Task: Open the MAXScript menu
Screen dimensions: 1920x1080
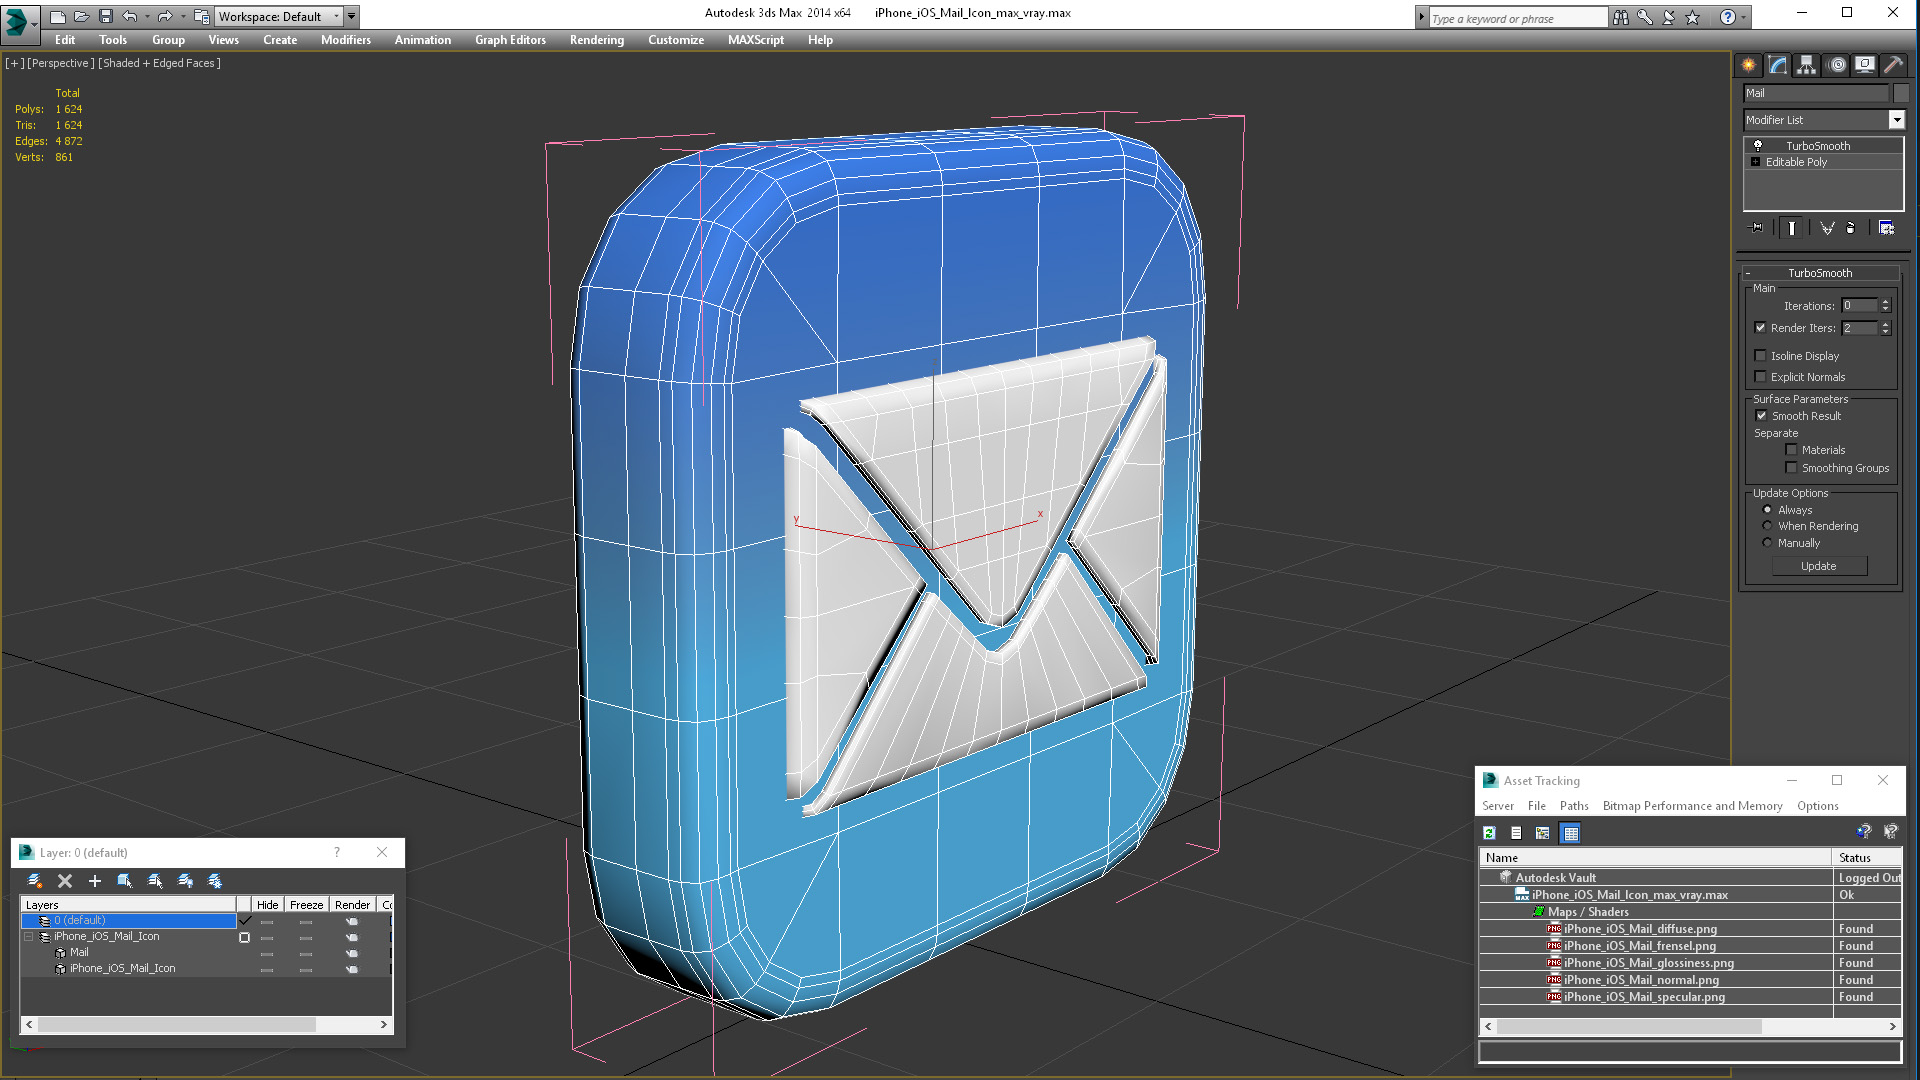Action: (755, 40)
